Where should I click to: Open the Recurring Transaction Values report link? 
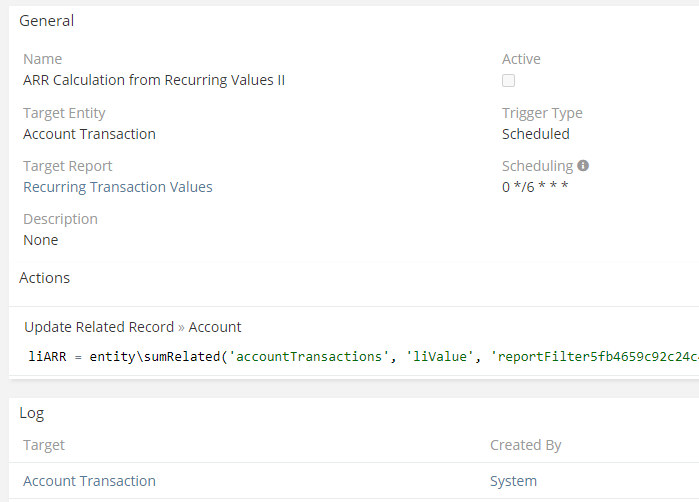[x=117, y=187]
